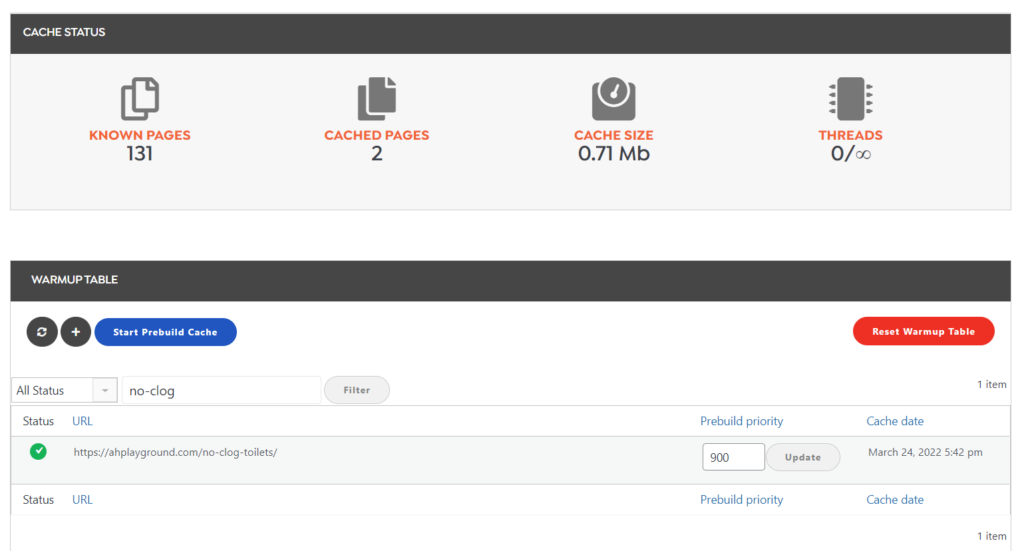Sort by Cache date in top header
Viewport: 1024px width, 551px height.
tap(894, 421)
